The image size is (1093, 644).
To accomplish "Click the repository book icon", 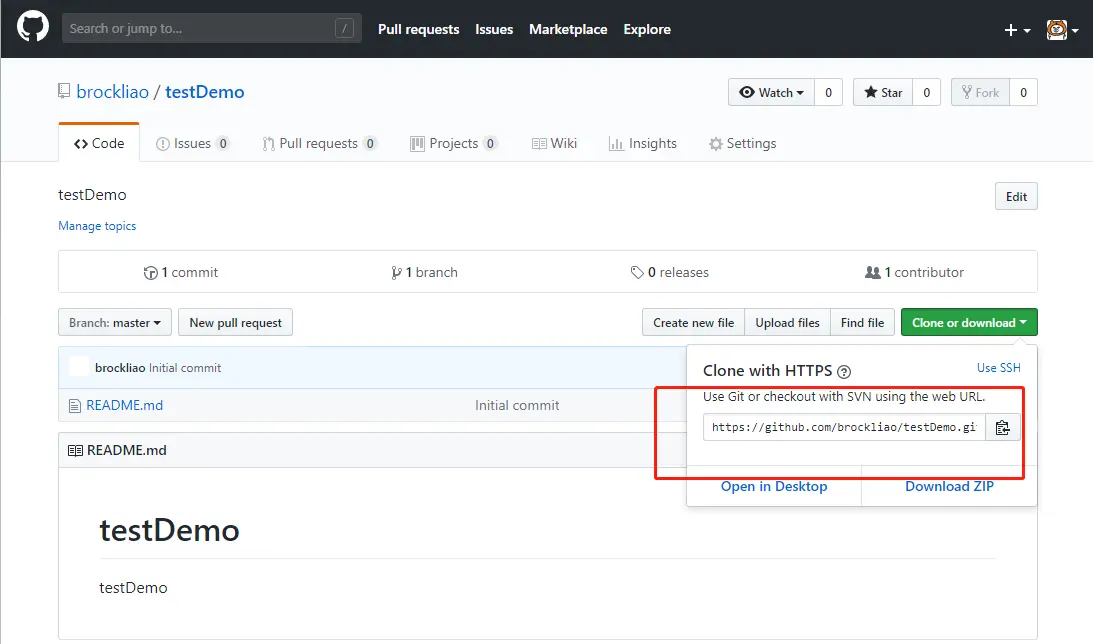I will coord(64,91).
